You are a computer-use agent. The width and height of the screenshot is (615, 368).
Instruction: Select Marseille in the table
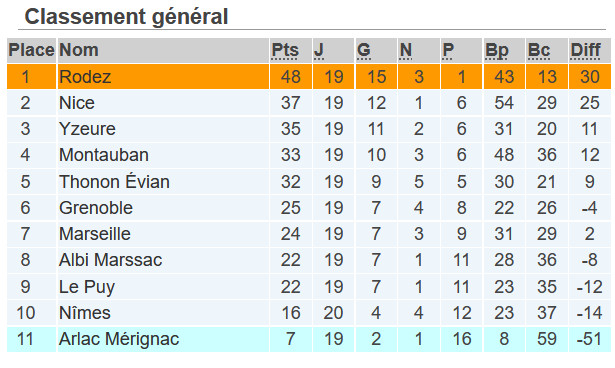point(95,234)
